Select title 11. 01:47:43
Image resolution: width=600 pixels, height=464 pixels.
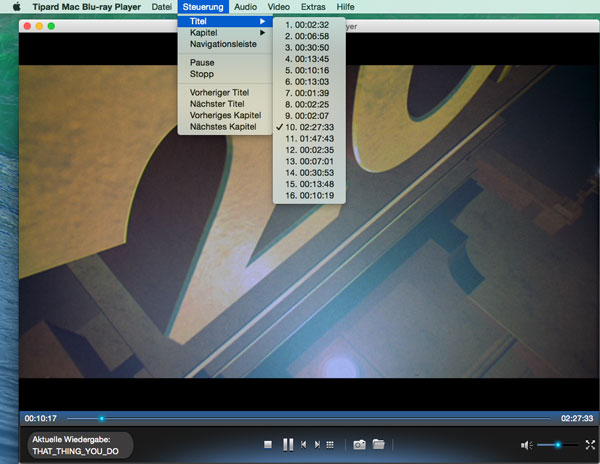(309, 139)
